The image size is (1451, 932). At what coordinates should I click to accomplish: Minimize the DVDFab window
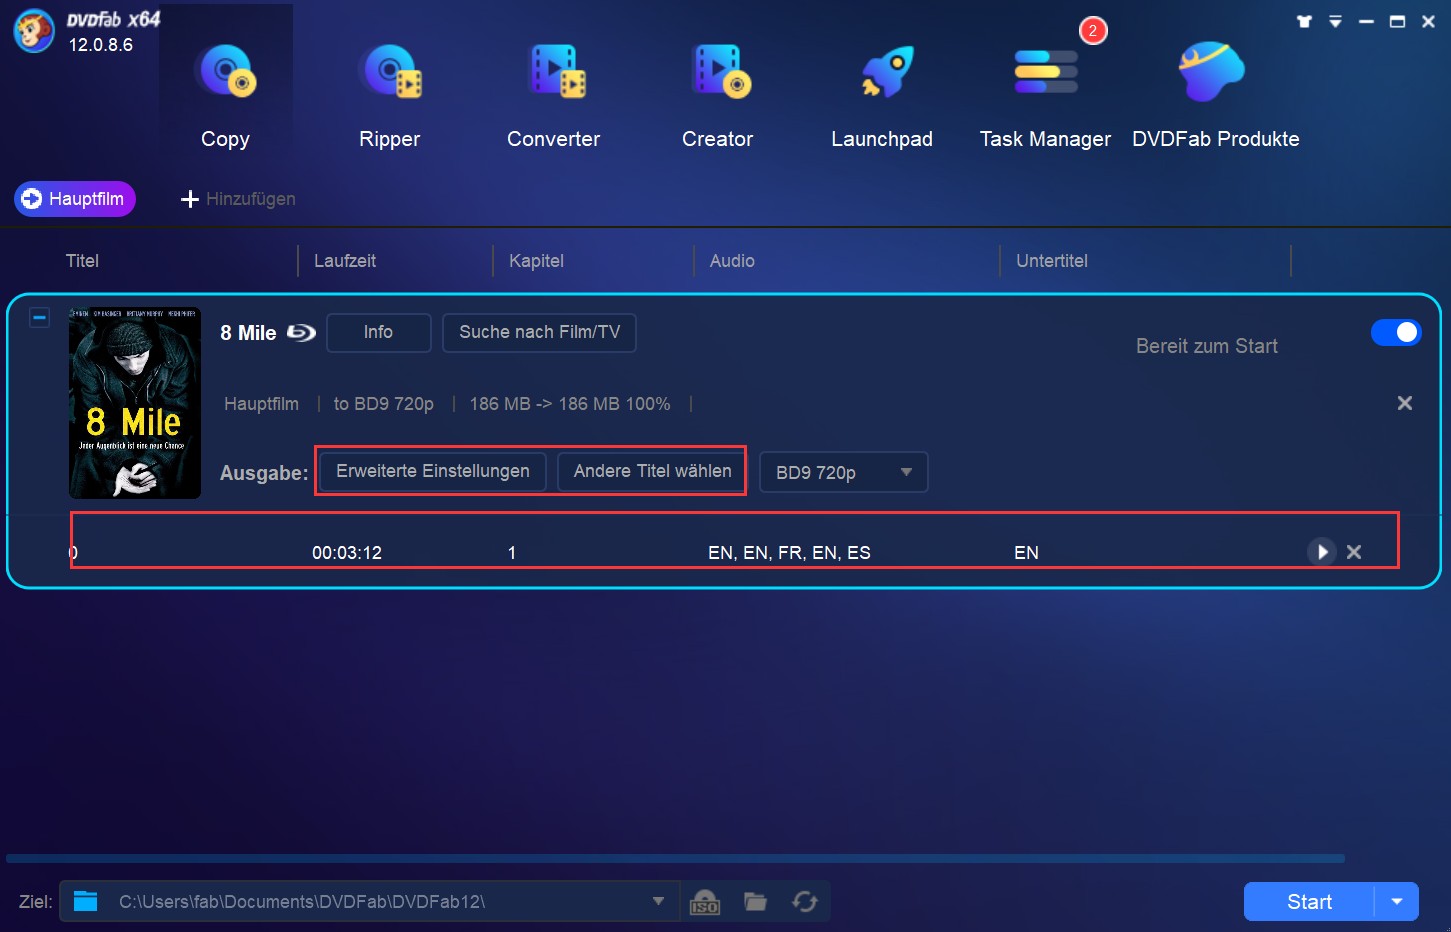[x=1366, y=21]
